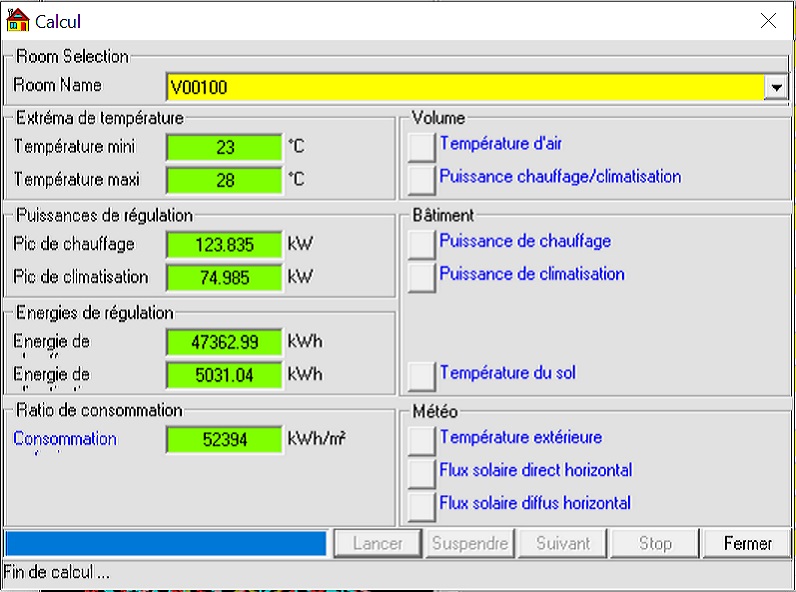The image size is (796, 592).
Task: Toggle the Puissance de chauffage button
Action: [x=422, y=244]
